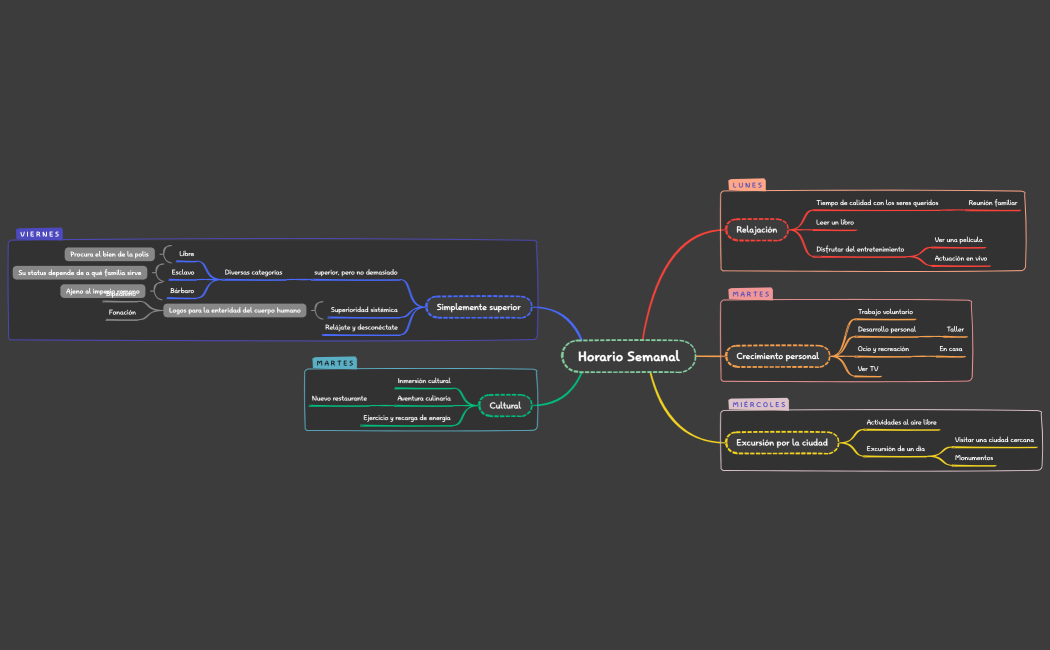Click the teal MARTES label above Cultural

[335, 363]
